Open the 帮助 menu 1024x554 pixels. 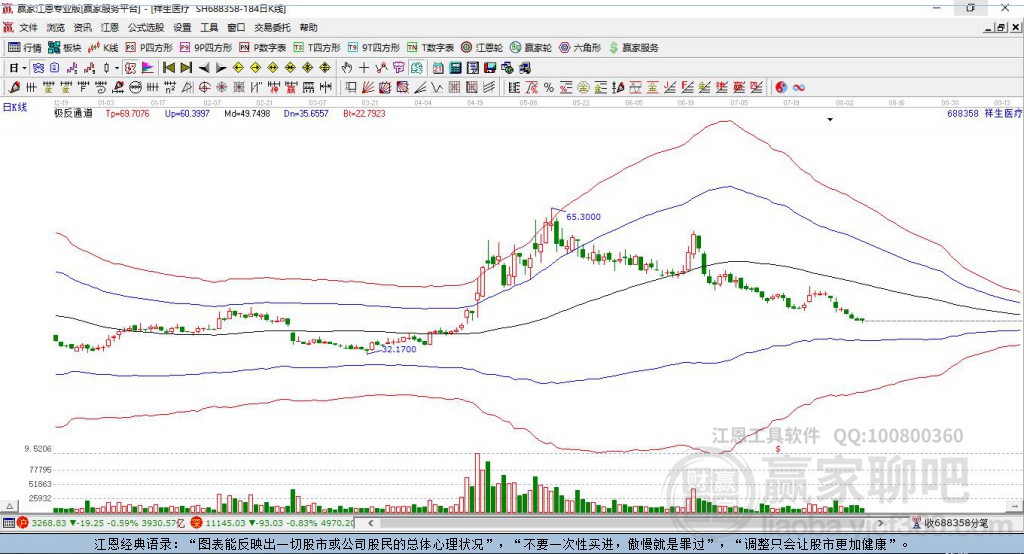pyautogui.click(x=308, y=27)
